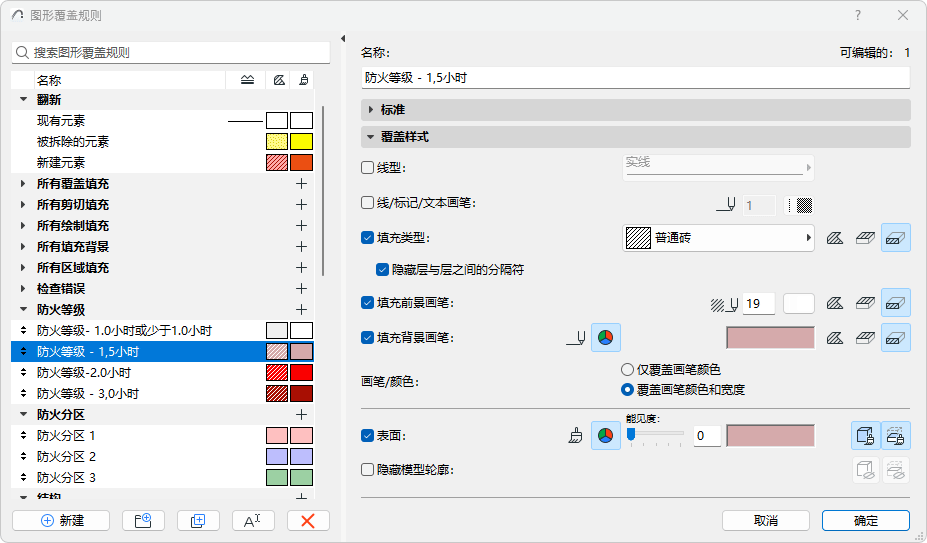Select the 防火分区 2 rule
The width and height of the screenshot is (927, 543).
(x=163, y=457)
